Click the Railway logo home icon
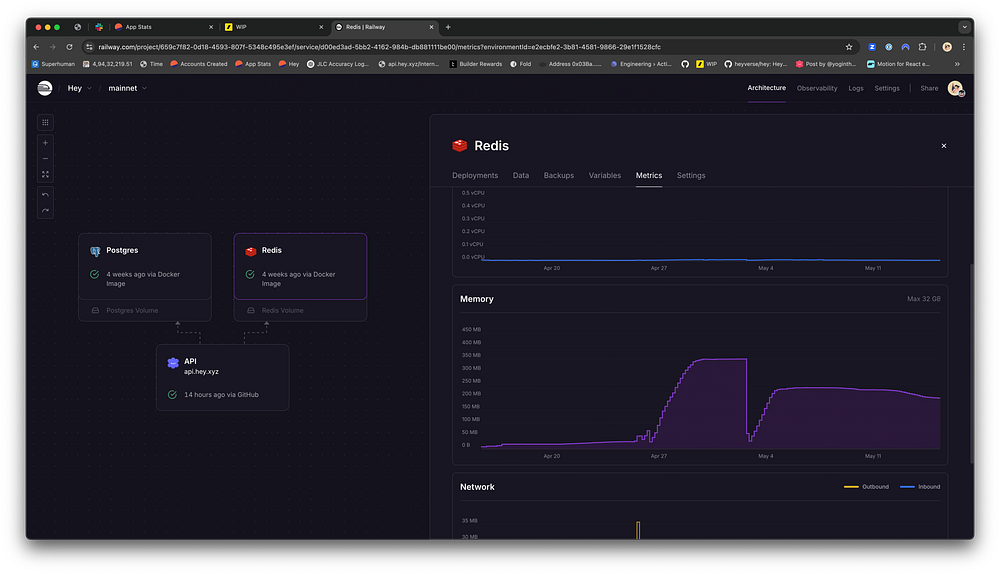This screenshot has height=574, width=1000. [45, 88]
